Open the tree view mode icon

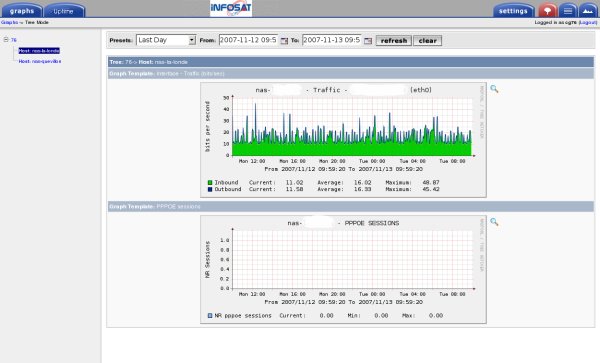click(x=547, y=10)
